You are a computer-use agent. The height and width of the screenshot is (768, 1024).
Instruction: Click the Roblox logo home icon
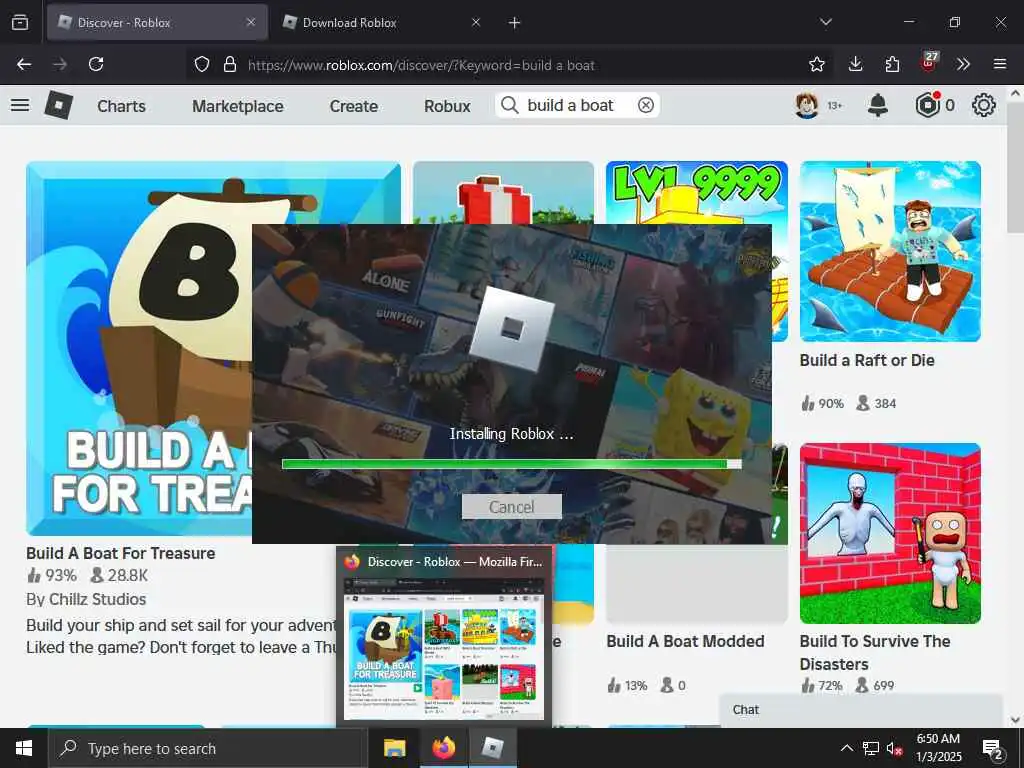click(59, 105)
